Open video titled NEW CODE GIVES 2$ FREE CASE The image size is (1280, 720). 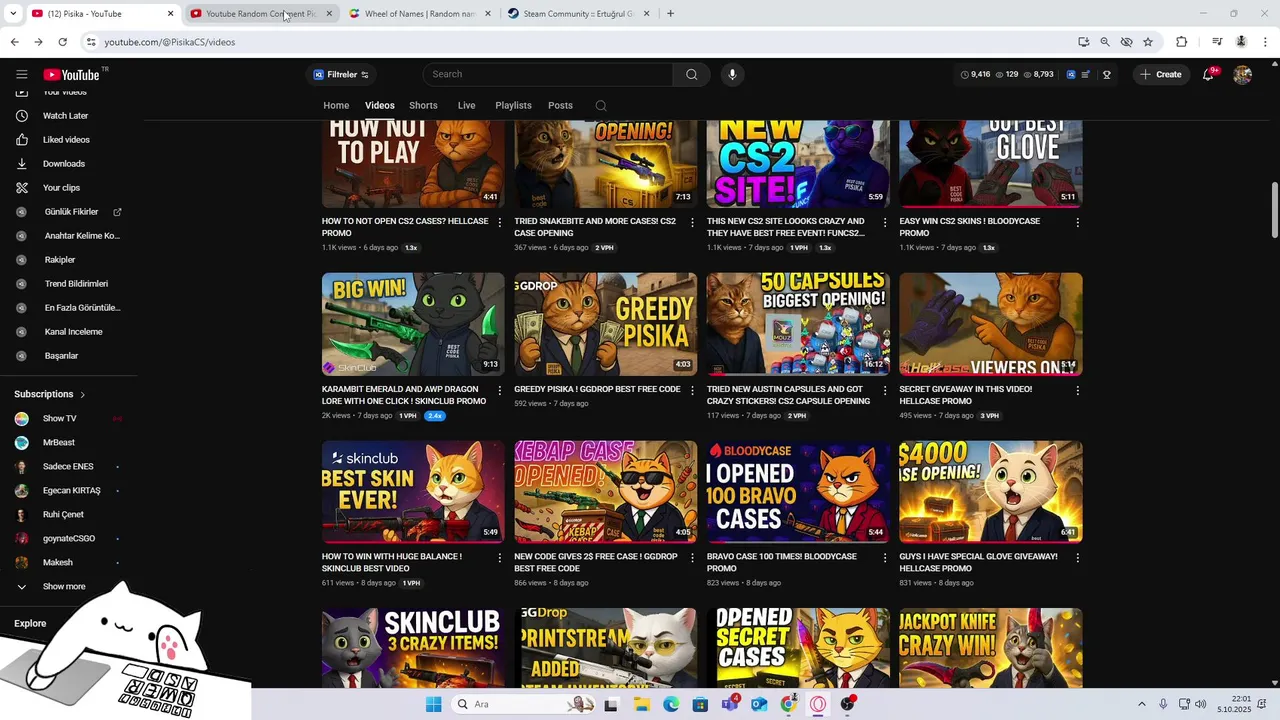coord(595,562)
